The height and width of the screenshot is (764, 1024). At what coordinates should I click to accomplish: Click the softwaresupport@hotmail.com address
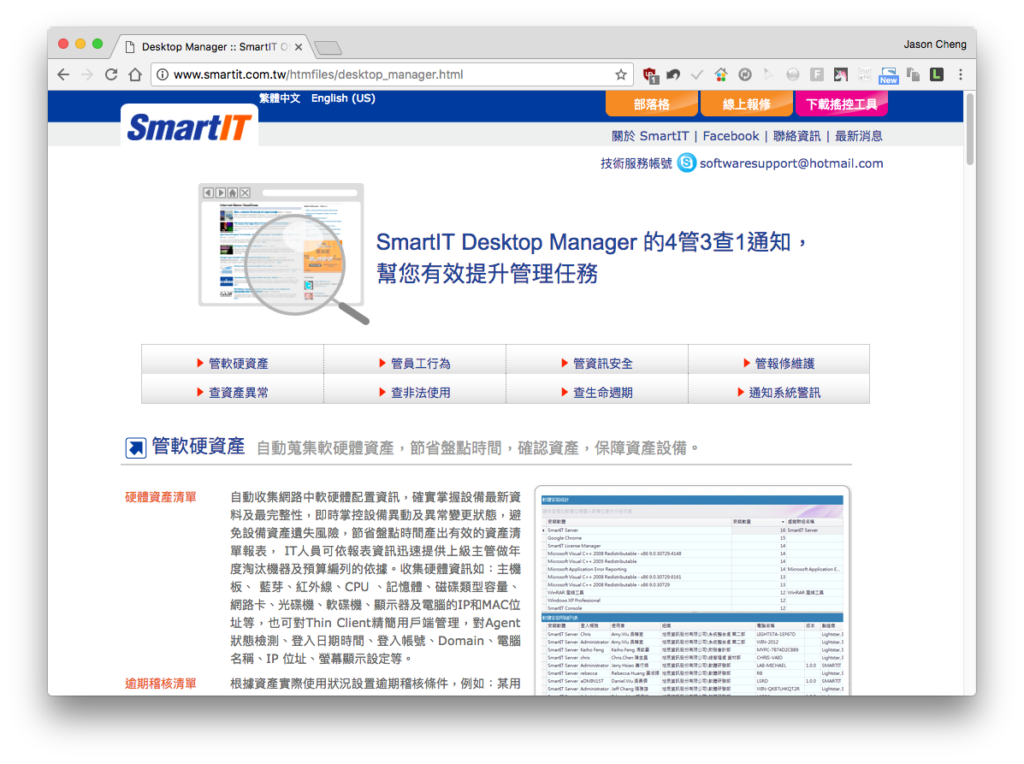tap(792, 163)
